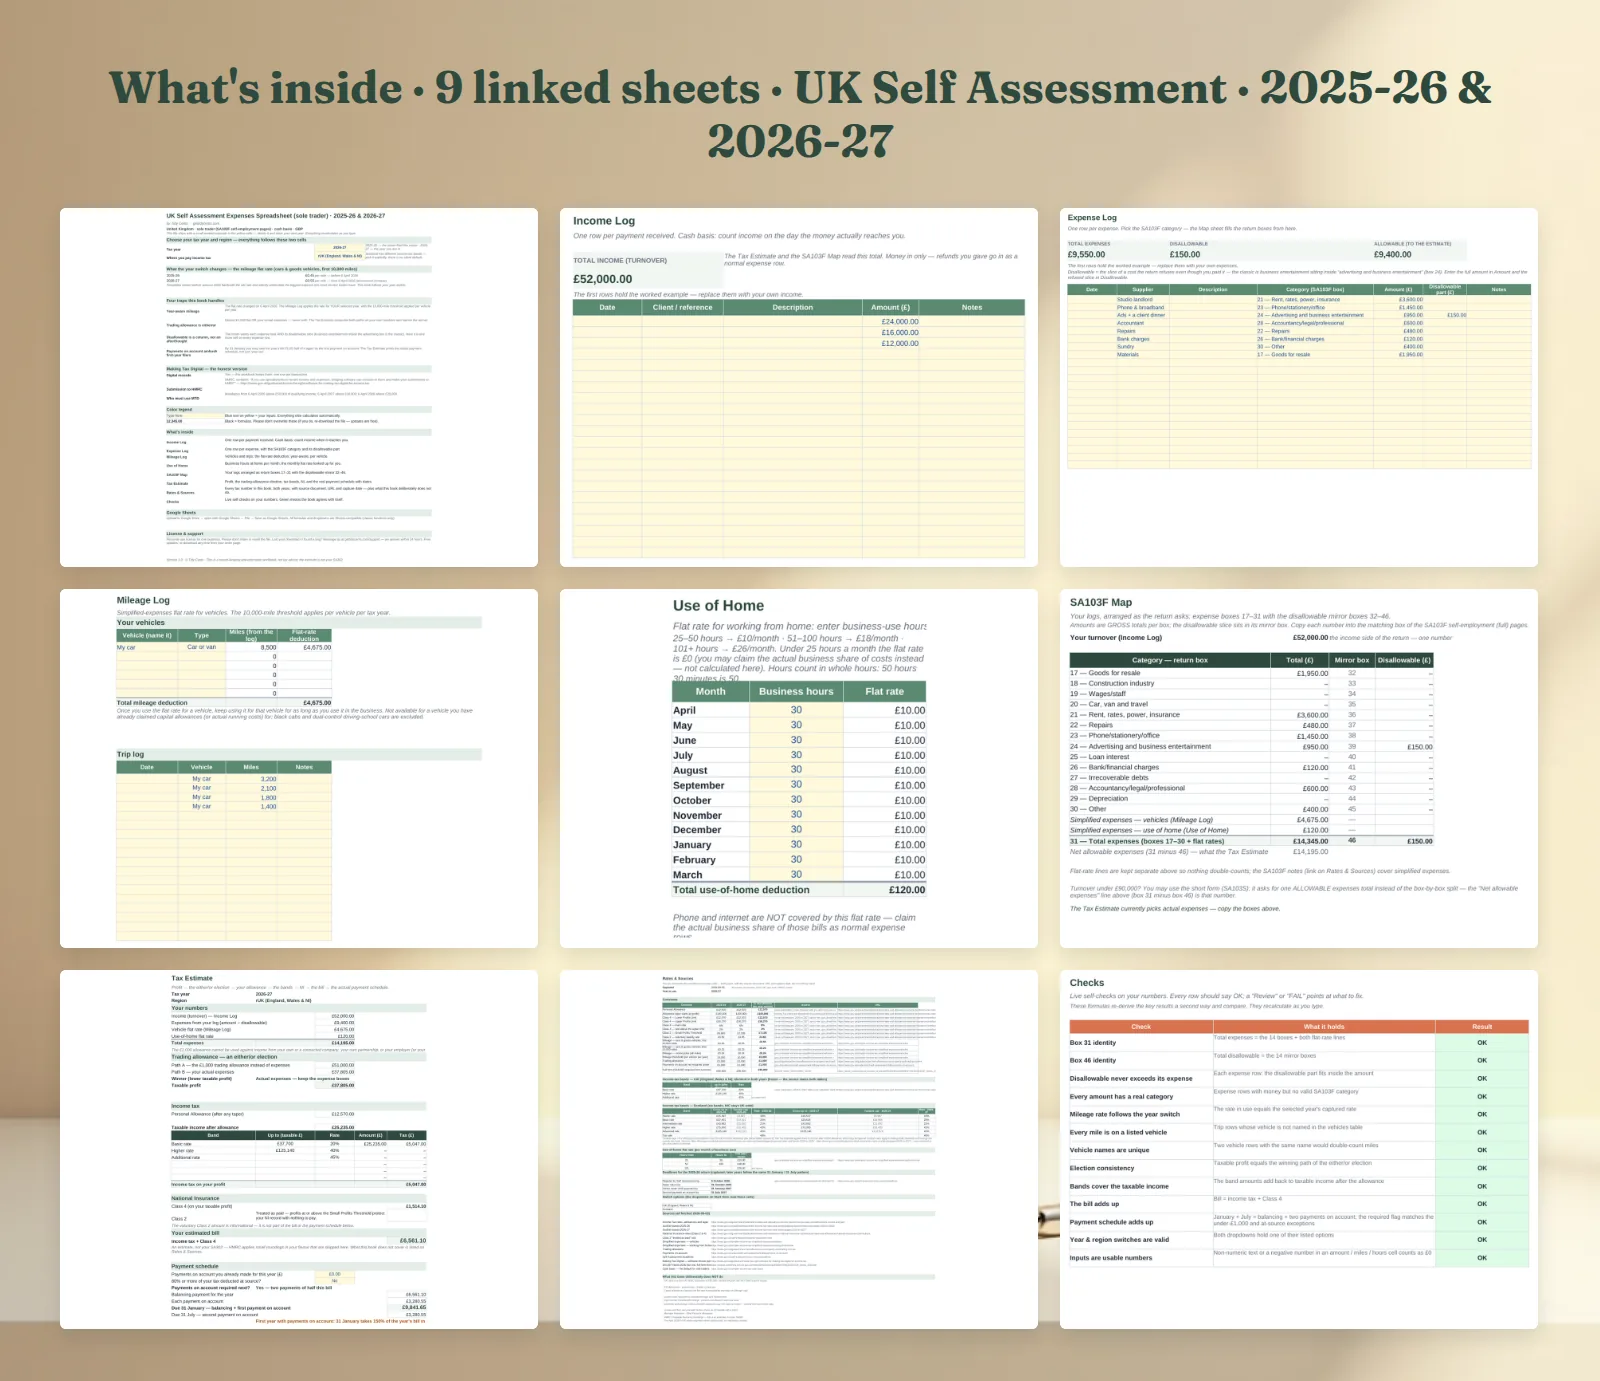Click the 'Category — return box' header
The width and height of the screenshot is (1600, 1381).
click(1169, 660)
